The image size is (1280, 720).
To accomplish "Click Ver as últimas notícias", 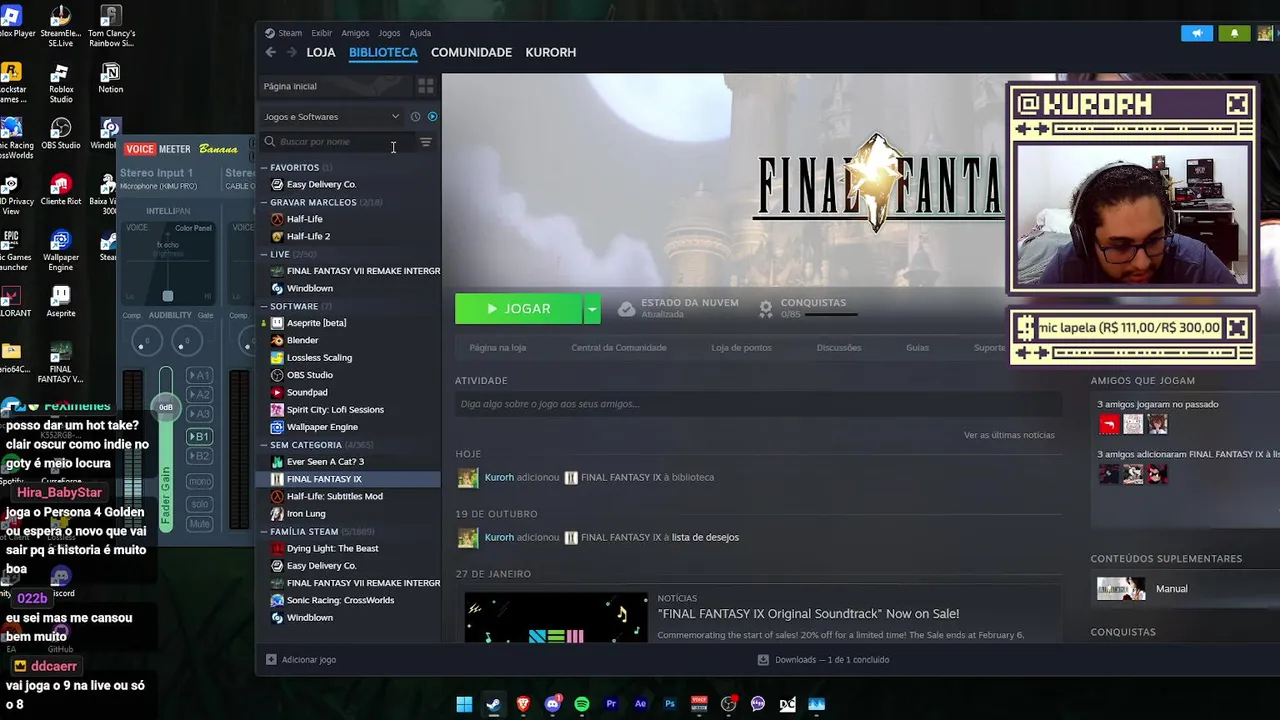I will click(x=1009, y=435).
